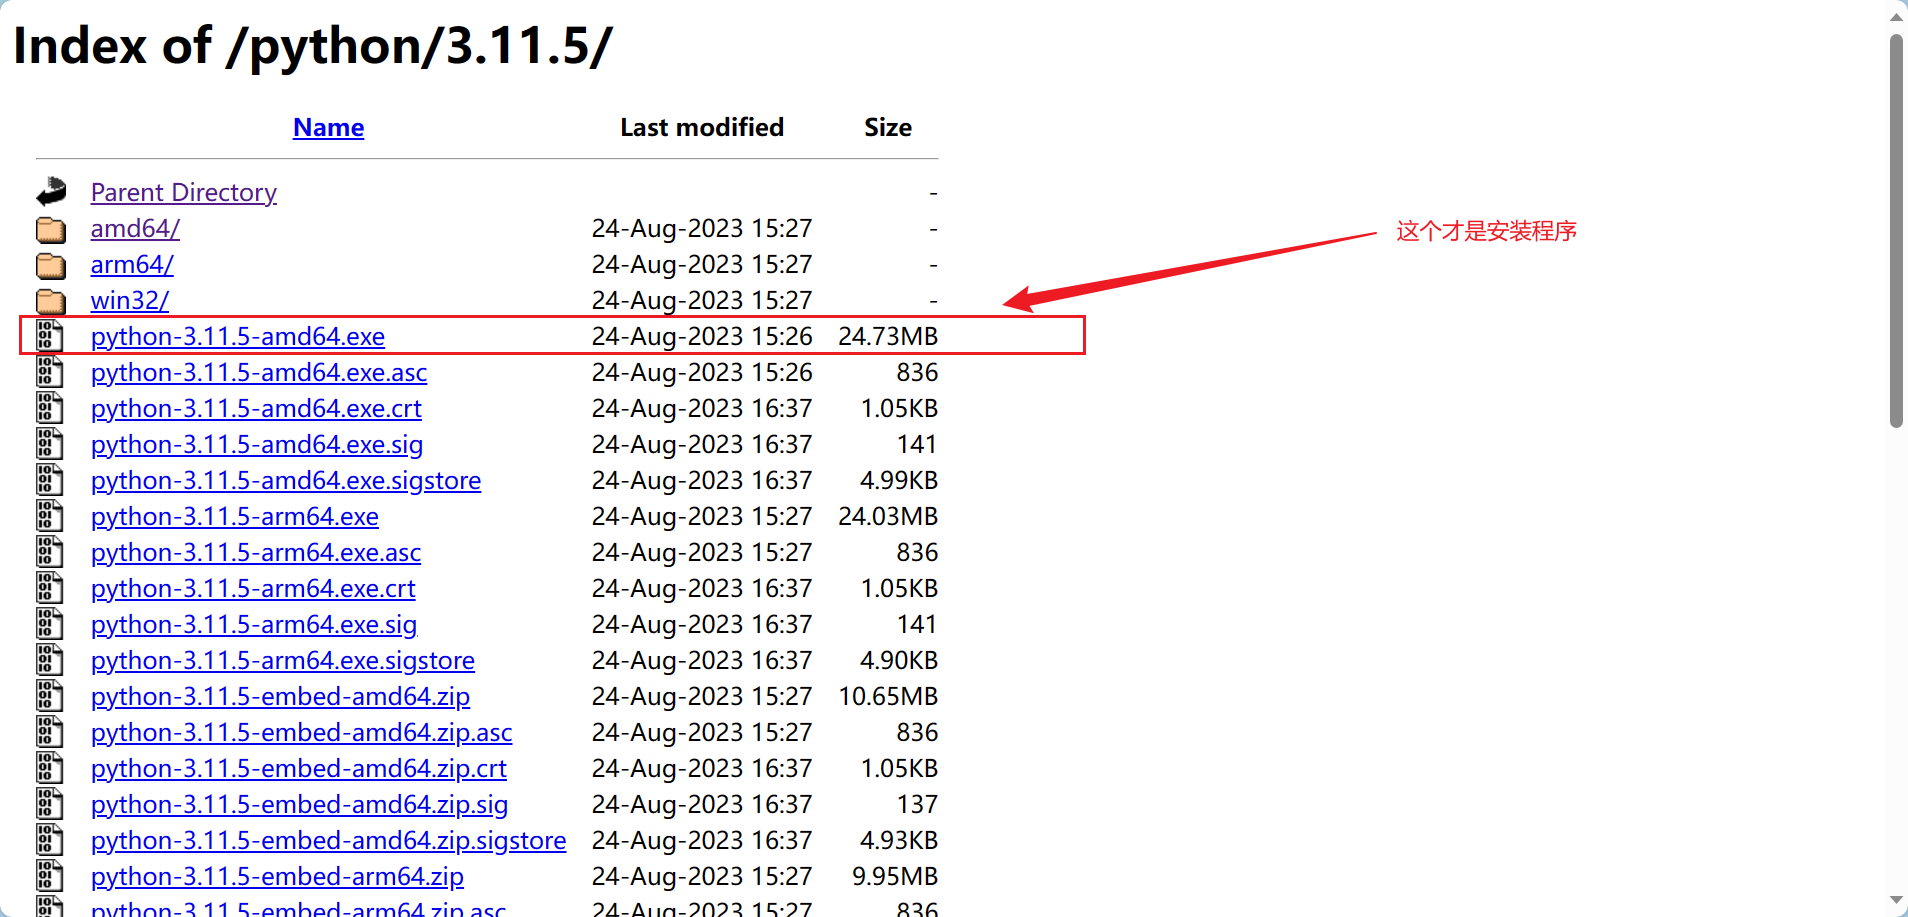Open python-3.11.5-embed-amd64.zip.sig link
1908x917 pixels.
(x=300, y=804)
